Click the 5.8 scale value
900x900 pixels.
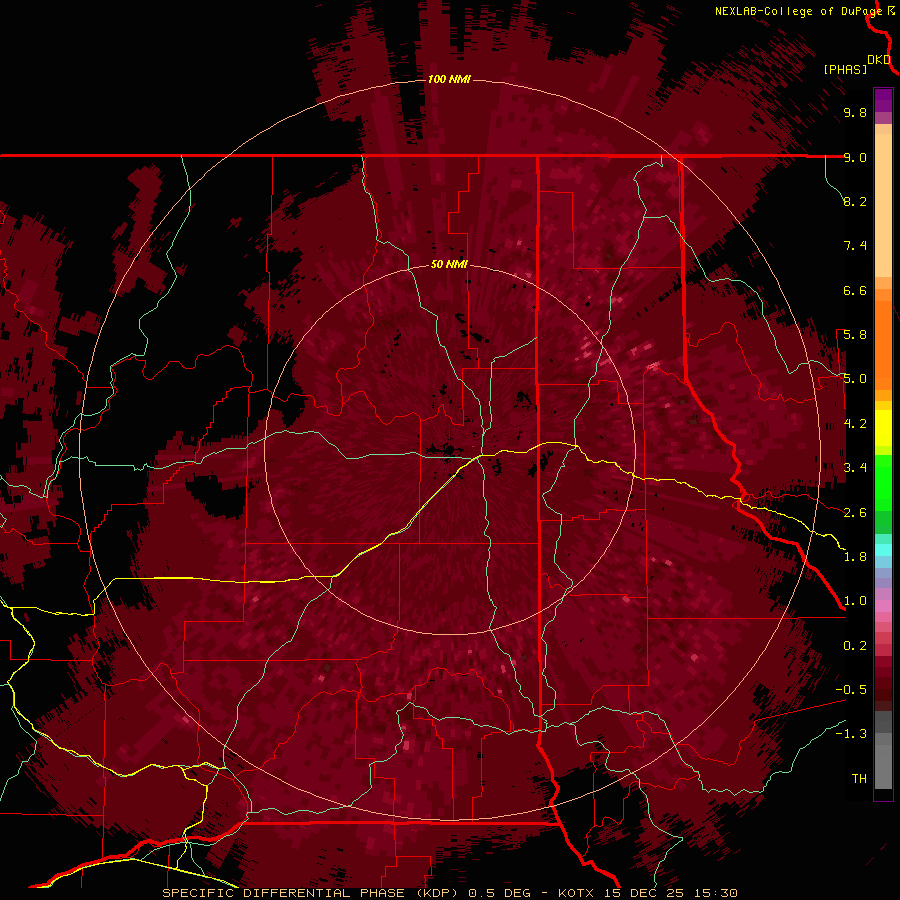[x=855, y=335]
